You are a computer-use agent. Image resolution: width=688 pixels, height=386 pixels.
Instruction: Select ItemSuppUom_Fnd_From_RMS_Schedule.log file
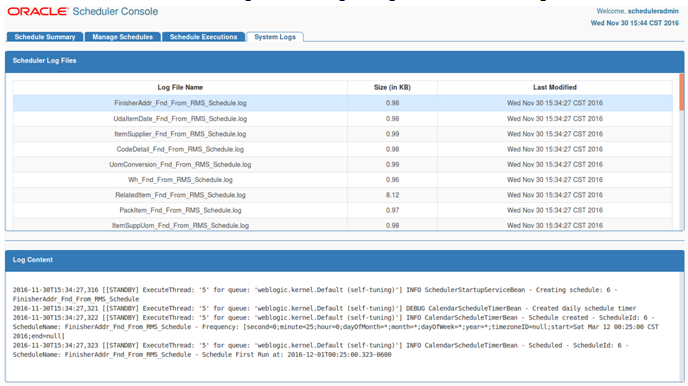coord(180,225)
